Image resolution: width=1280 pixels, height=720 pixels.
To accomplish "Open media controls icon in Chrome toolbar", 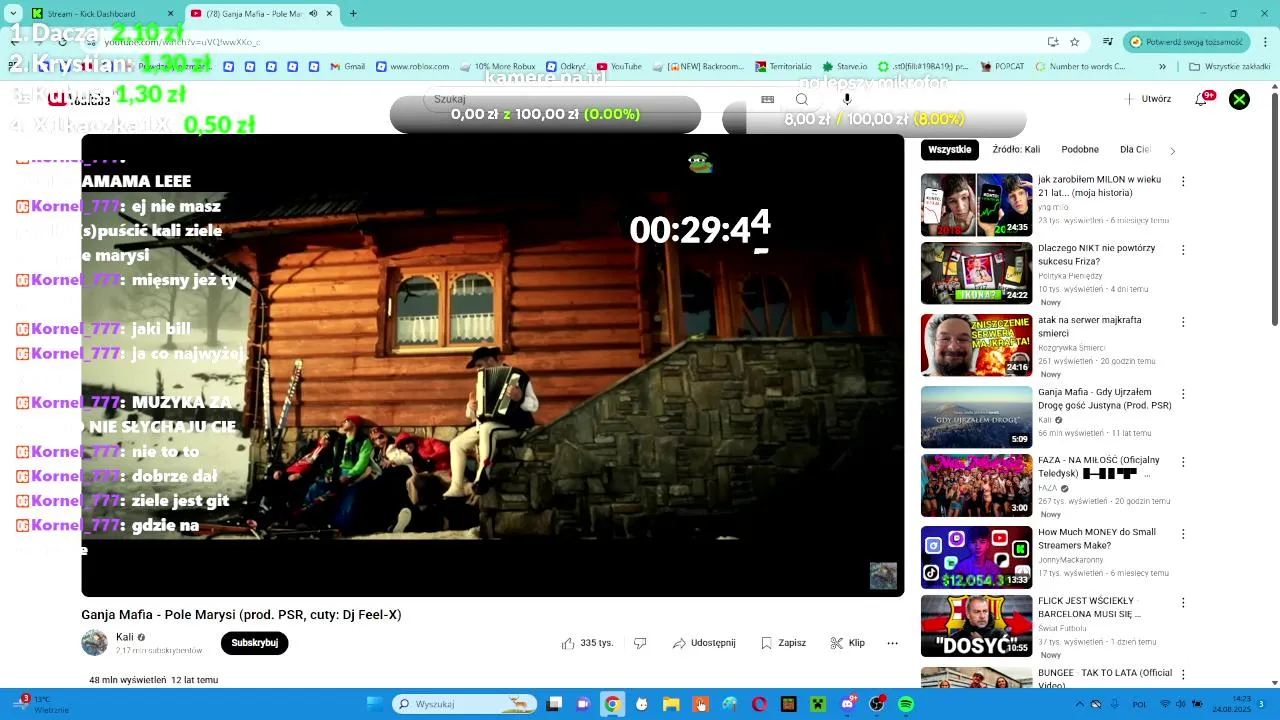I will (1108, 42).
